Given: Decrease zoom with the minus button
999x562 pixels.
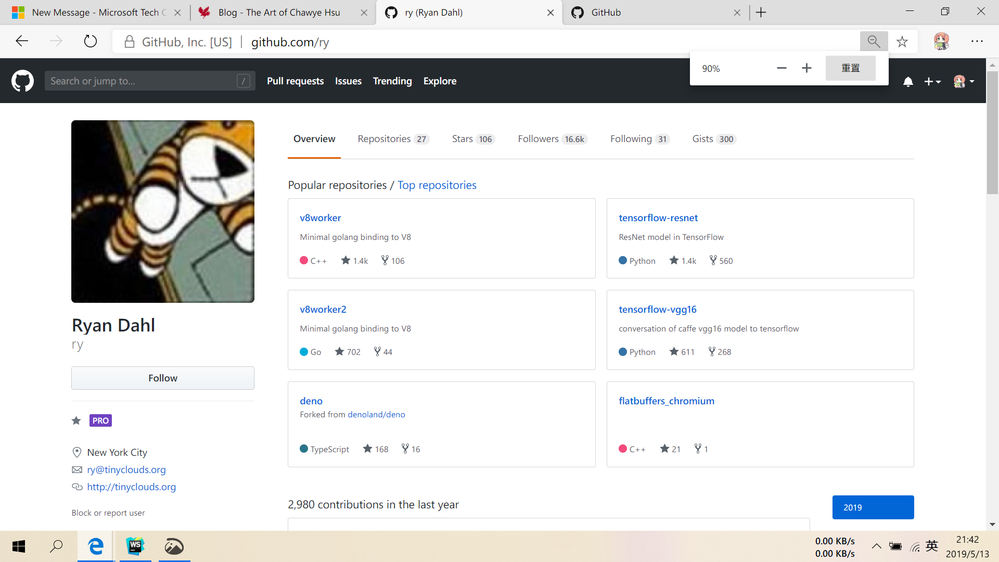Looking at the screenshot, I should [x=782, y=68].
